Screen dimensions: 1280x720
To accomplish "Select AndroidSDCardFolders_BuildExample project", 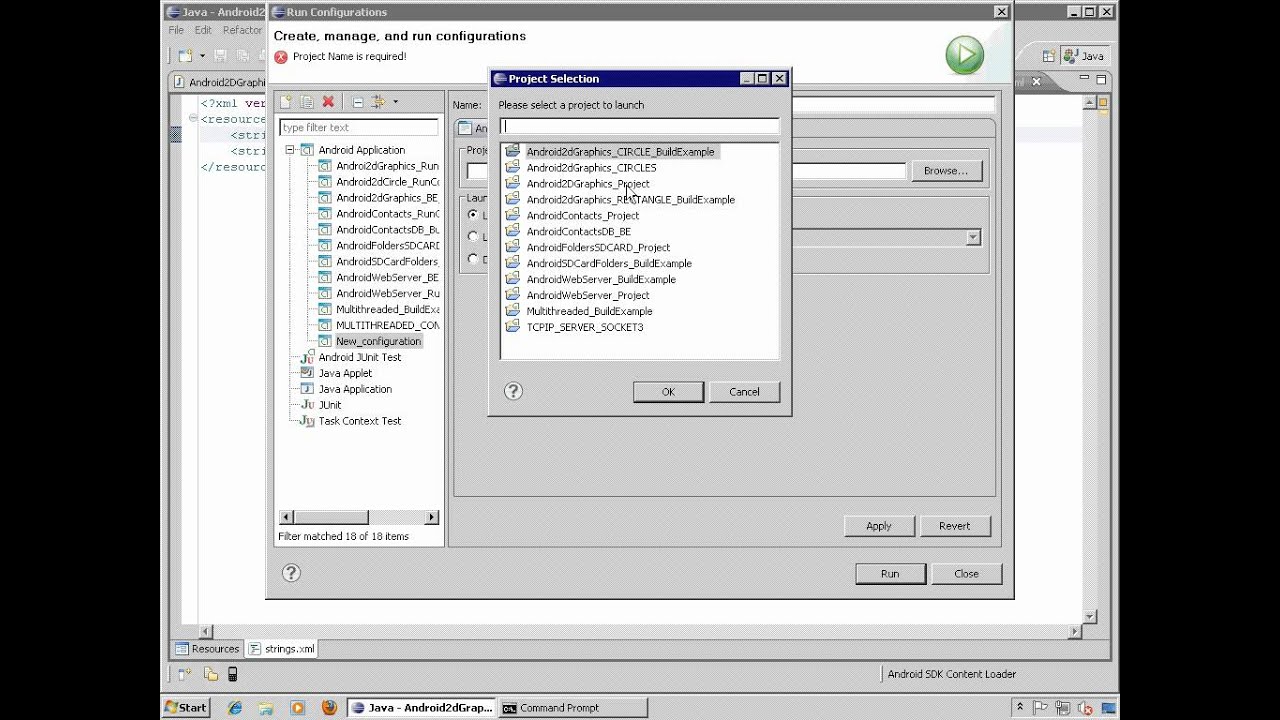I will click(x=609, y=264).
